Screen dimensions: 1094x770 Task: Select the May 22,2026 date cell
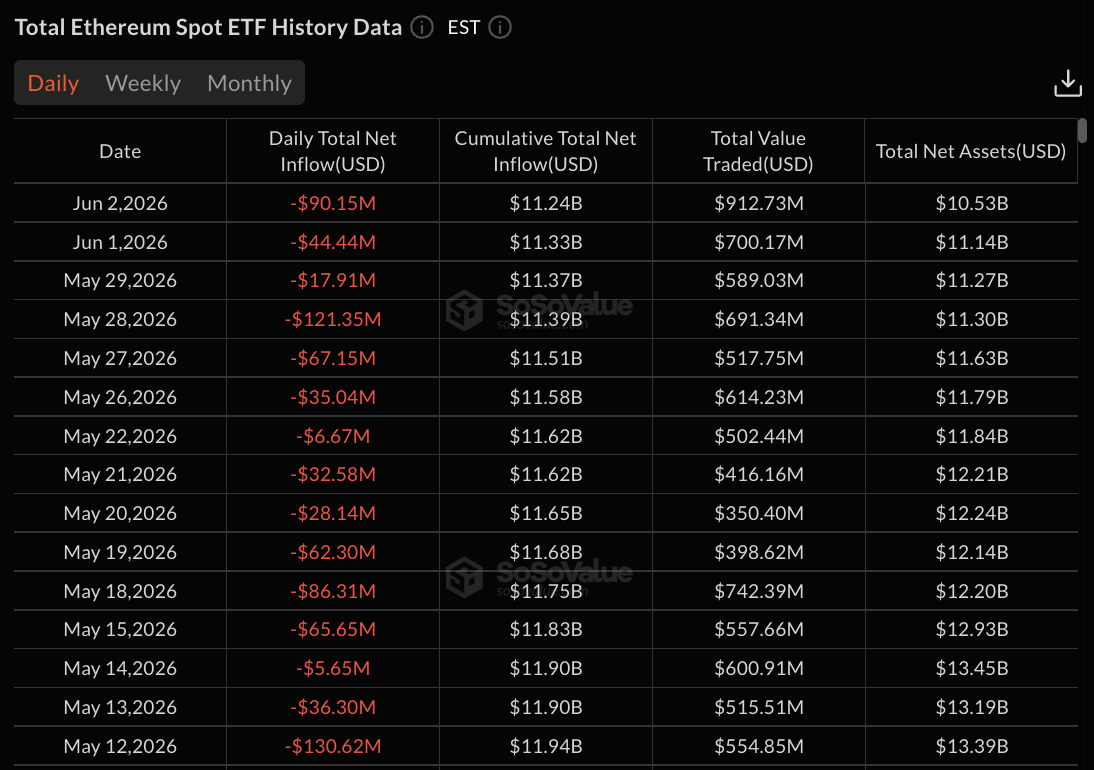(x=120, y=437)
